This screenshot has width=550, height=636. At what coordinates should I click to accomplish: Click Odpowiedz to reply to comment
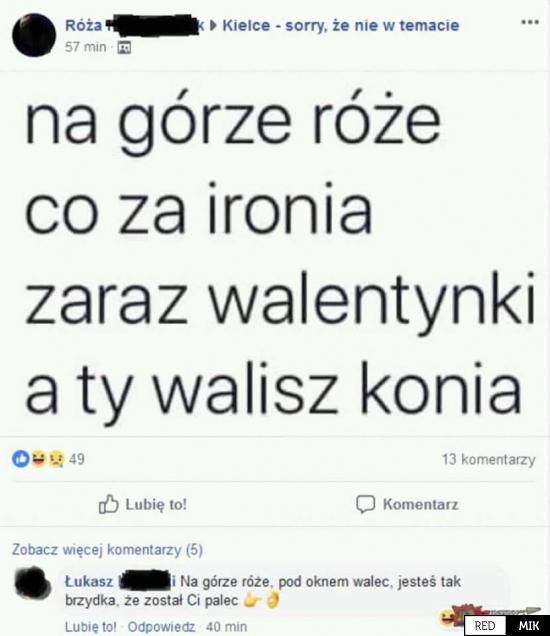(x=161, y=627)
